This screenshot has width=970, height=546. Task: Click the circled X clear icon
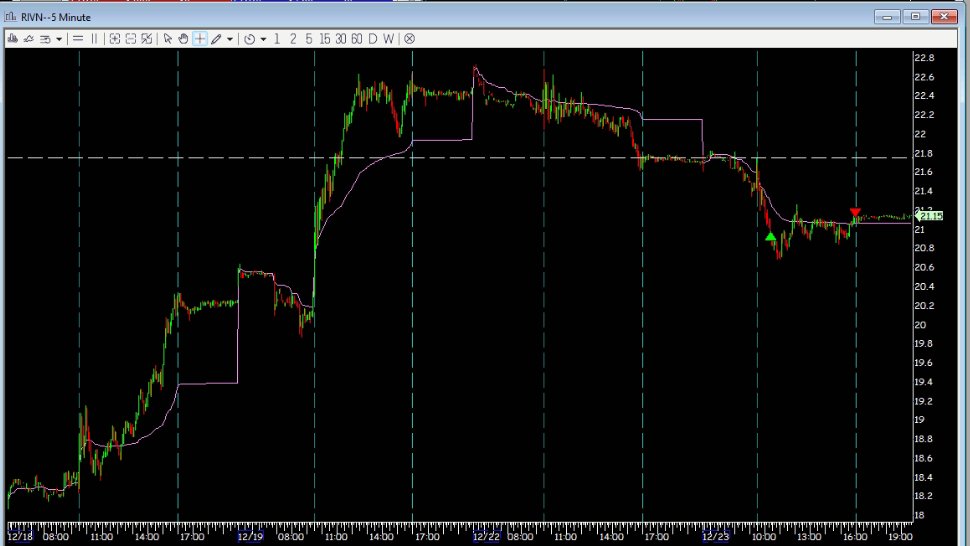(410, 39)
